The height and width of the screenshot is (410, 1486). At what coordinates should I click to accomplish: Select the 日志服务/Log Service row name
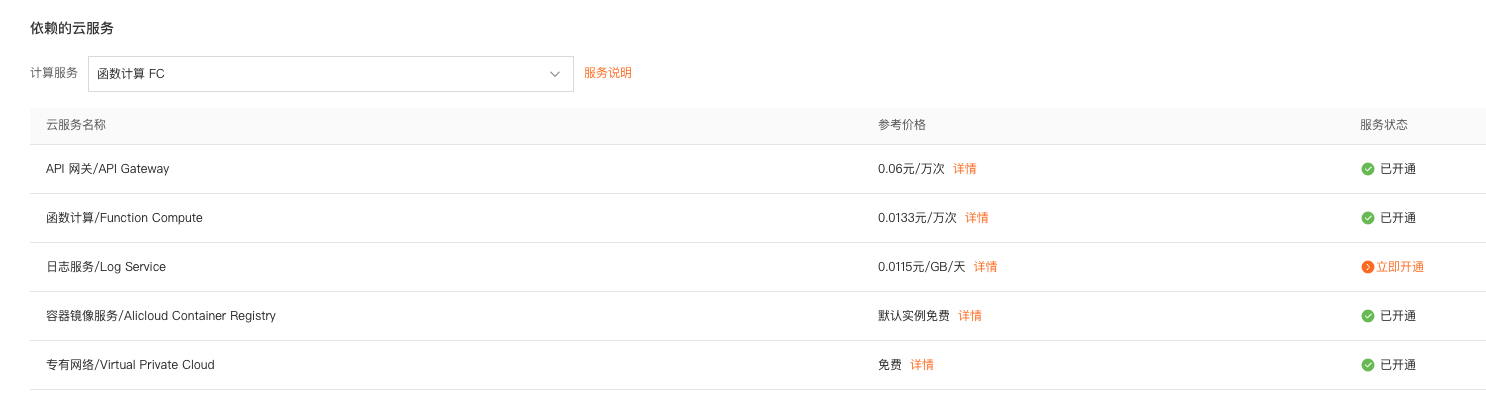(106, 267)
